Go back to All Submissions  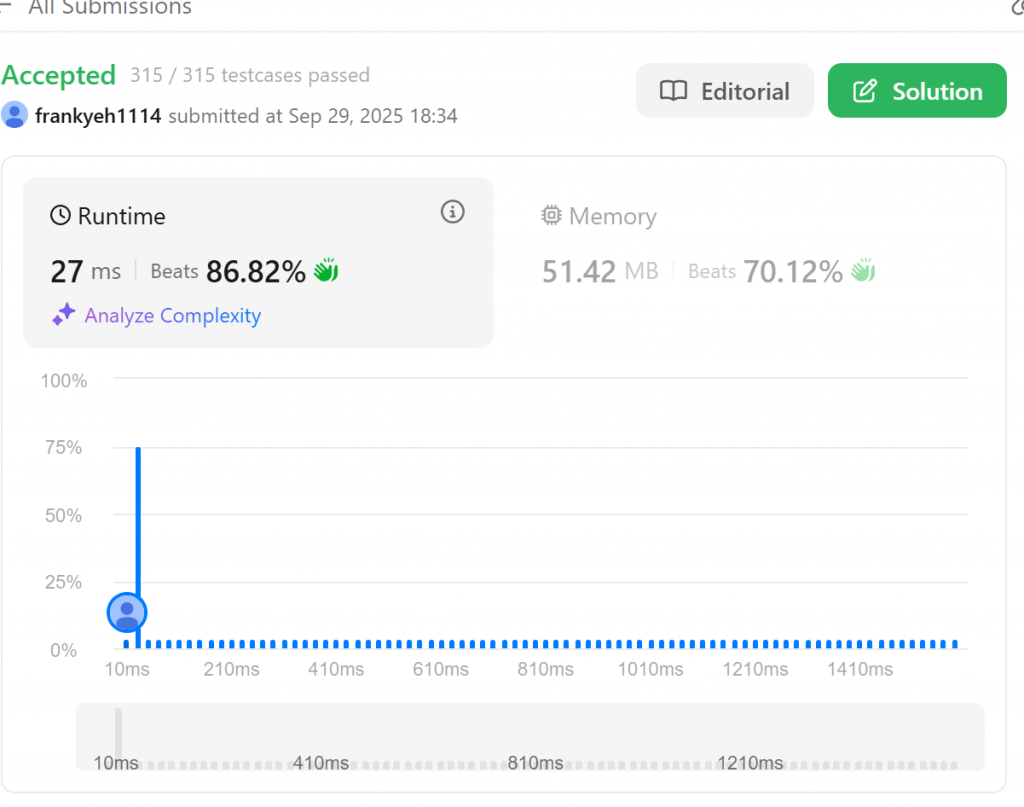(110, 8)
